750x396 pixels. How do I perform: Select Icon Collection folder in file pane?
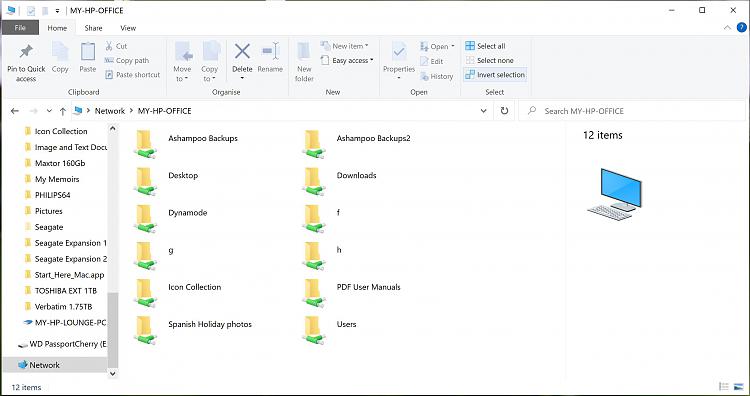tap(178, 293)
